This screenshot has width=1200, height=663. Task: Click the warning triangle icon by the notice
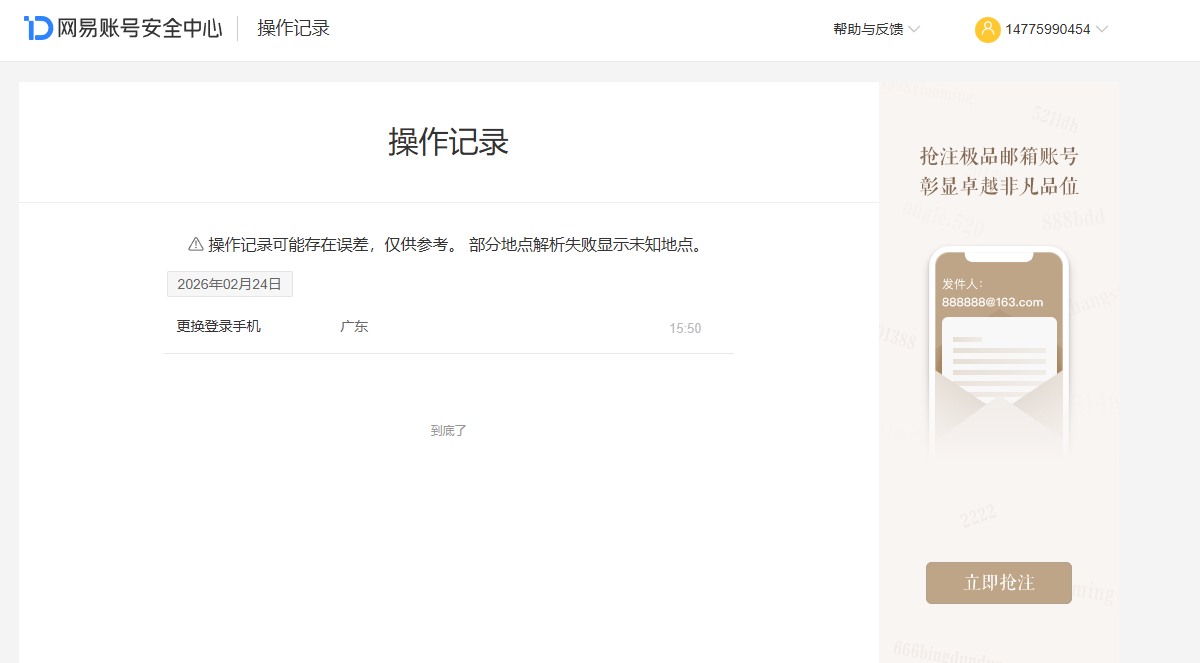coord(196,244)
